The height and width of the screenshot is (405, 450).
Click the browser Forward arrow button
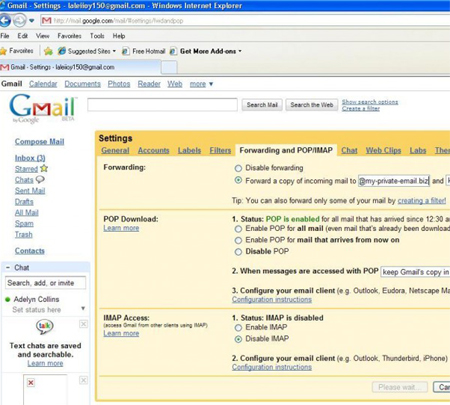coord(20,21)
